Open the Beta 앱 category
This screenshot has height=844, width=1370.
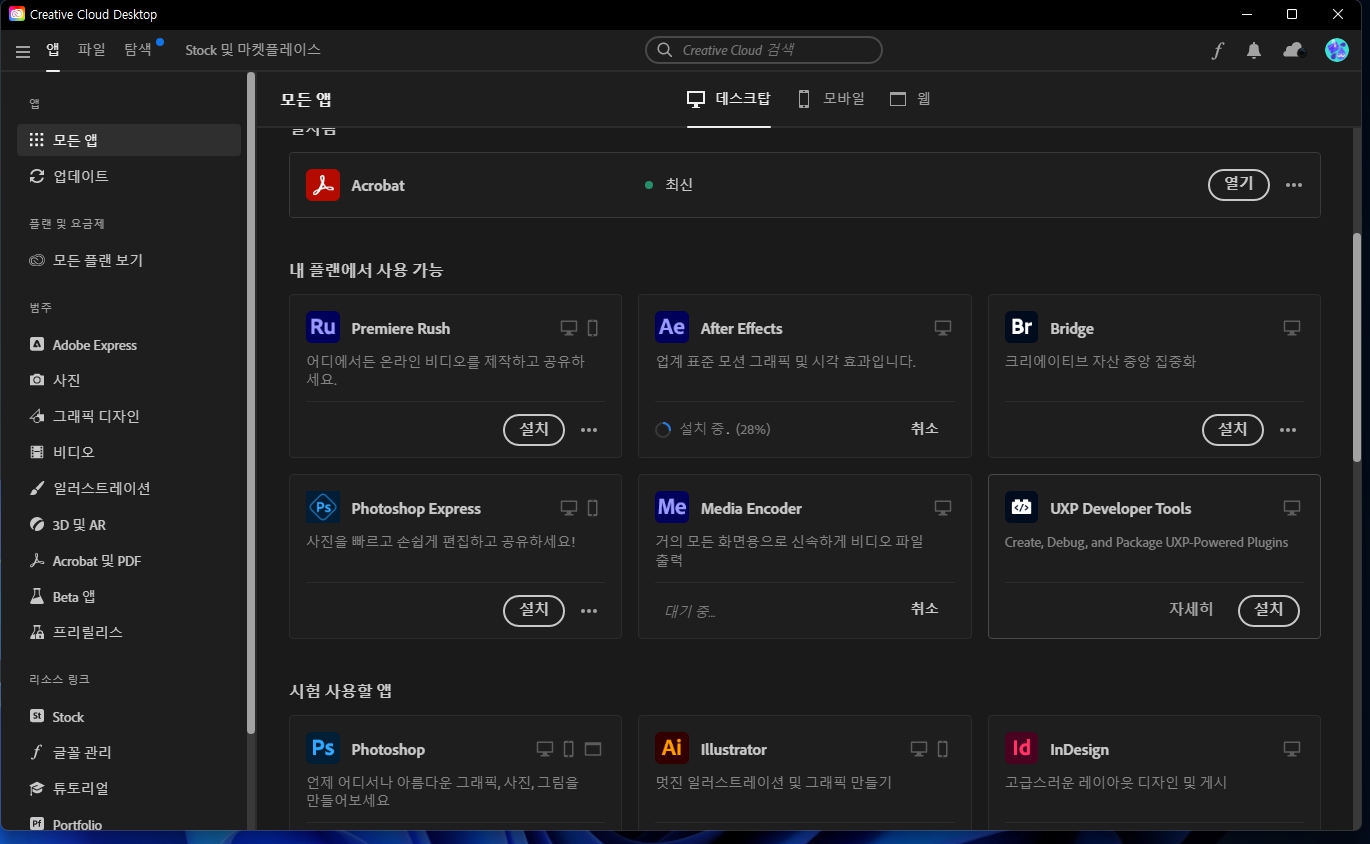coord(129,597)
